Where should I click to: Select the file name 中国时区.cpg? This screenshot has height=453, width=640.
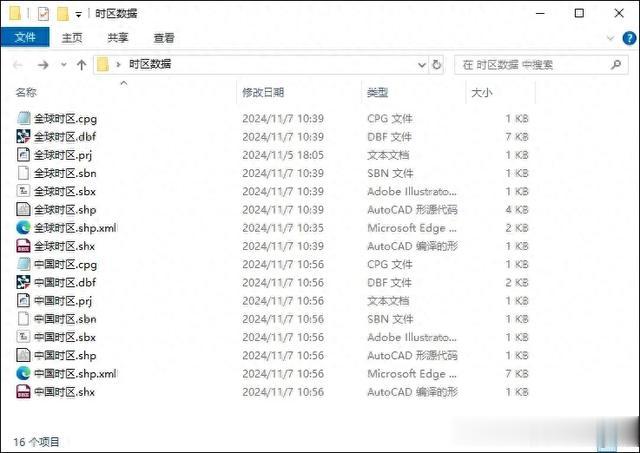click(x=65, y=264)
